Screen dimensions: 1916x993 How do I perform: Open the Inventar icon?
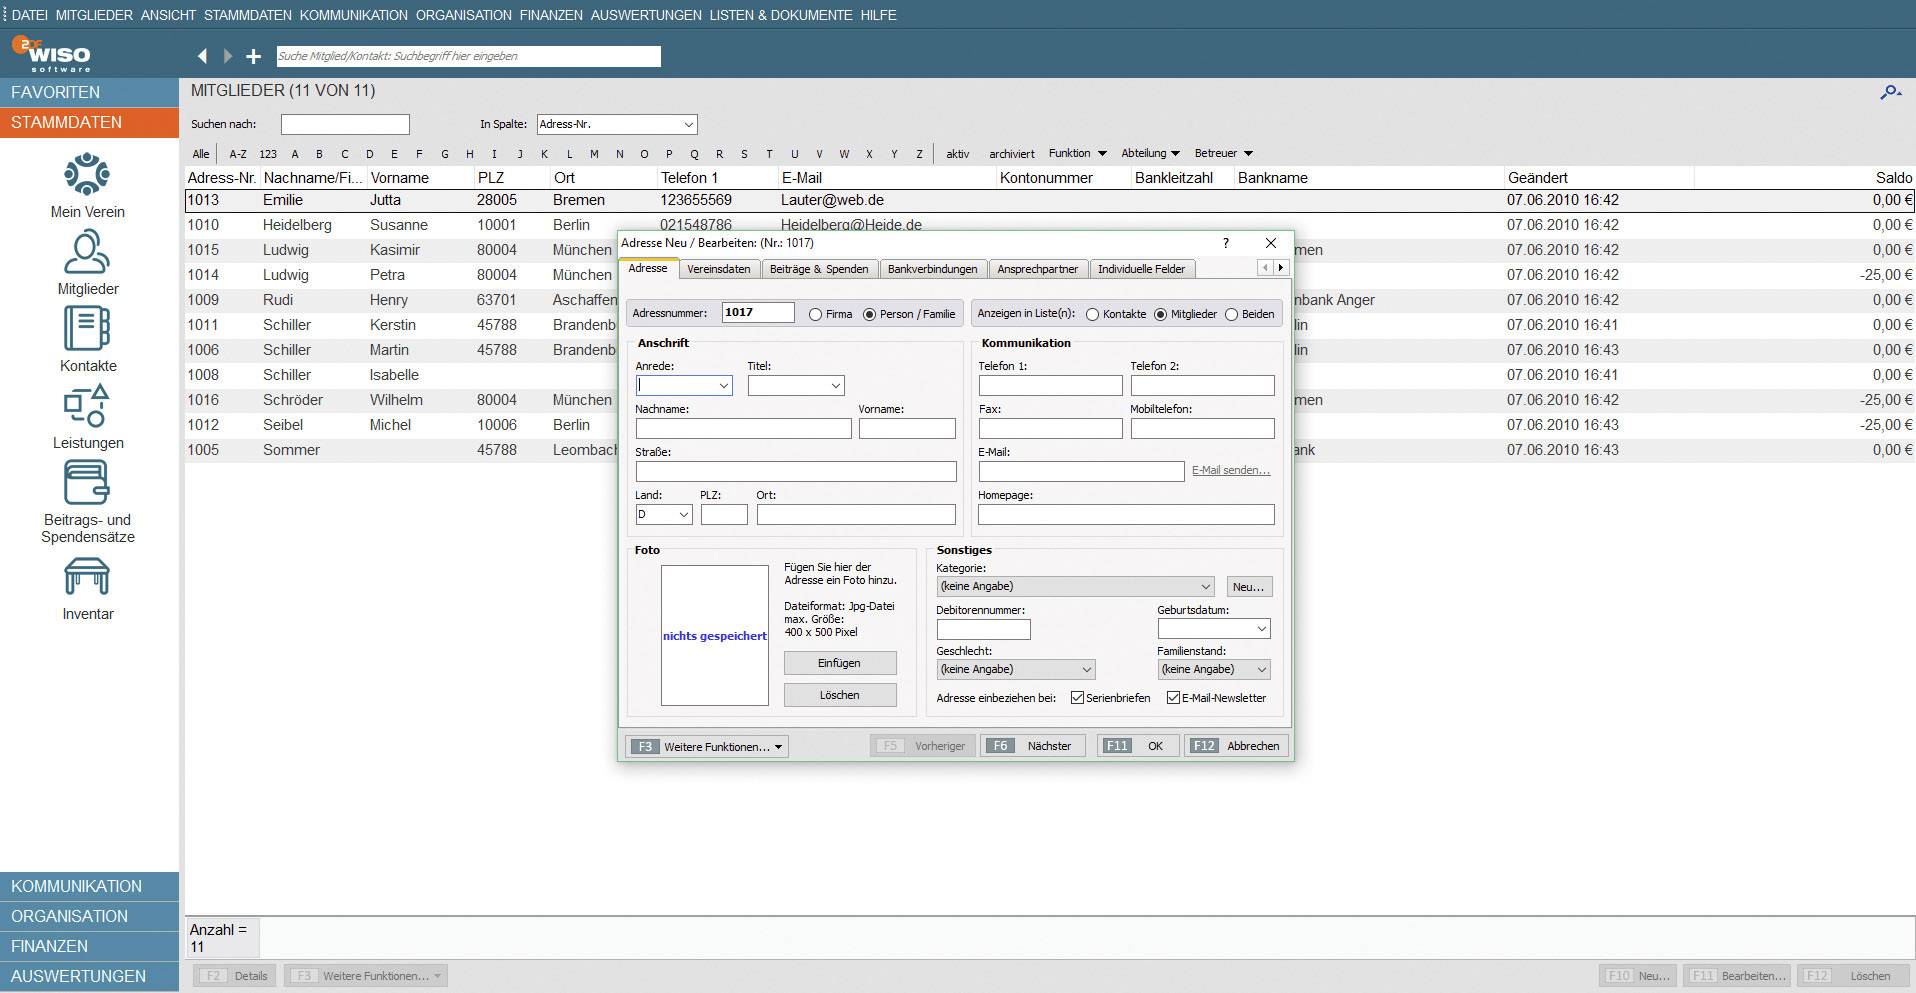click(x=87, y=578)
